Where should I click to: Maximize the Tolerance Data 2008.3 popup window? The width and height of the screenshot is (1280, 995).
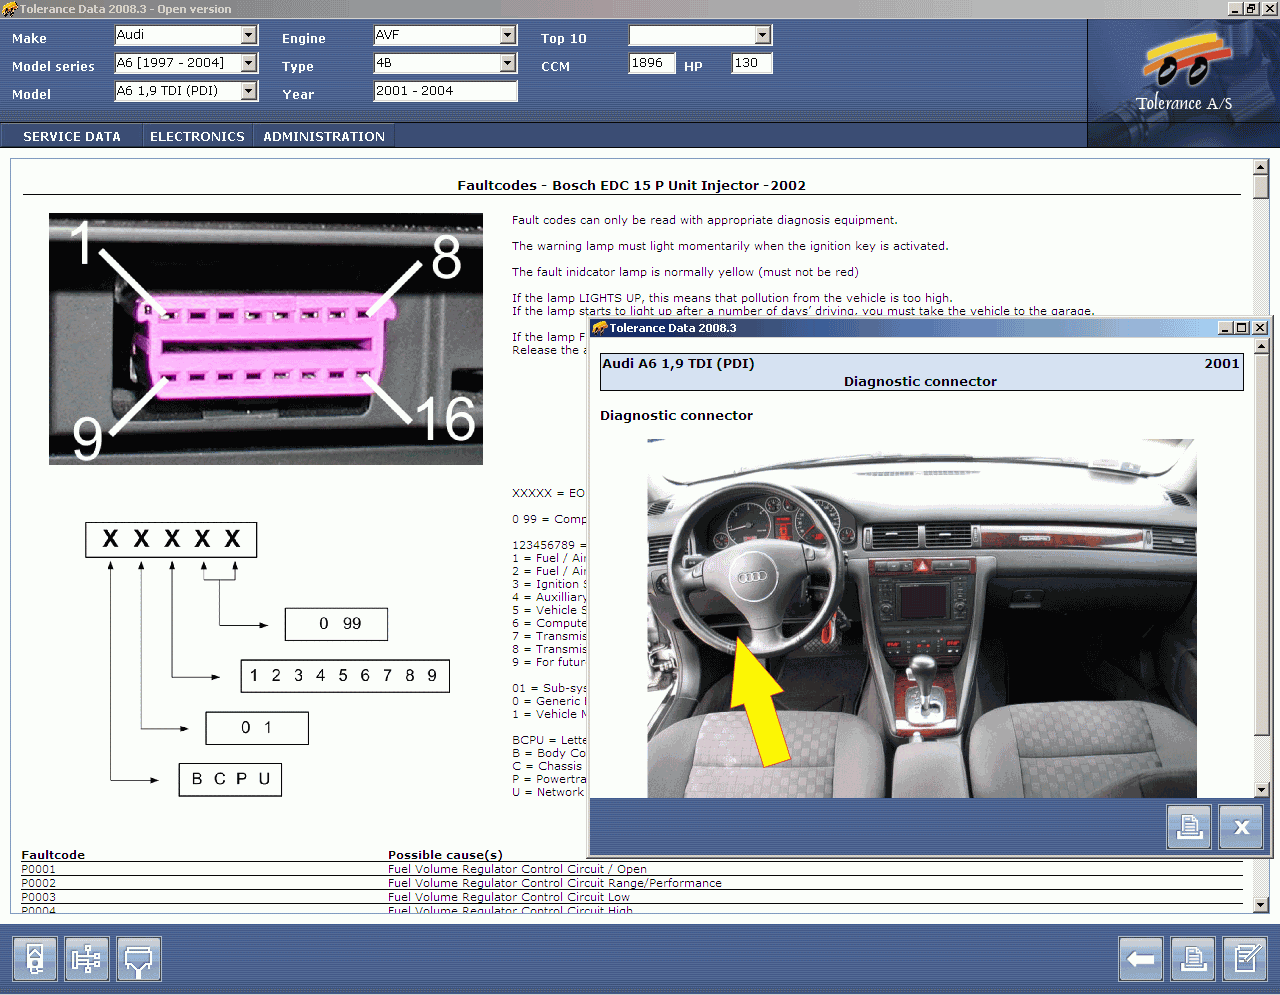(1242, 328)
